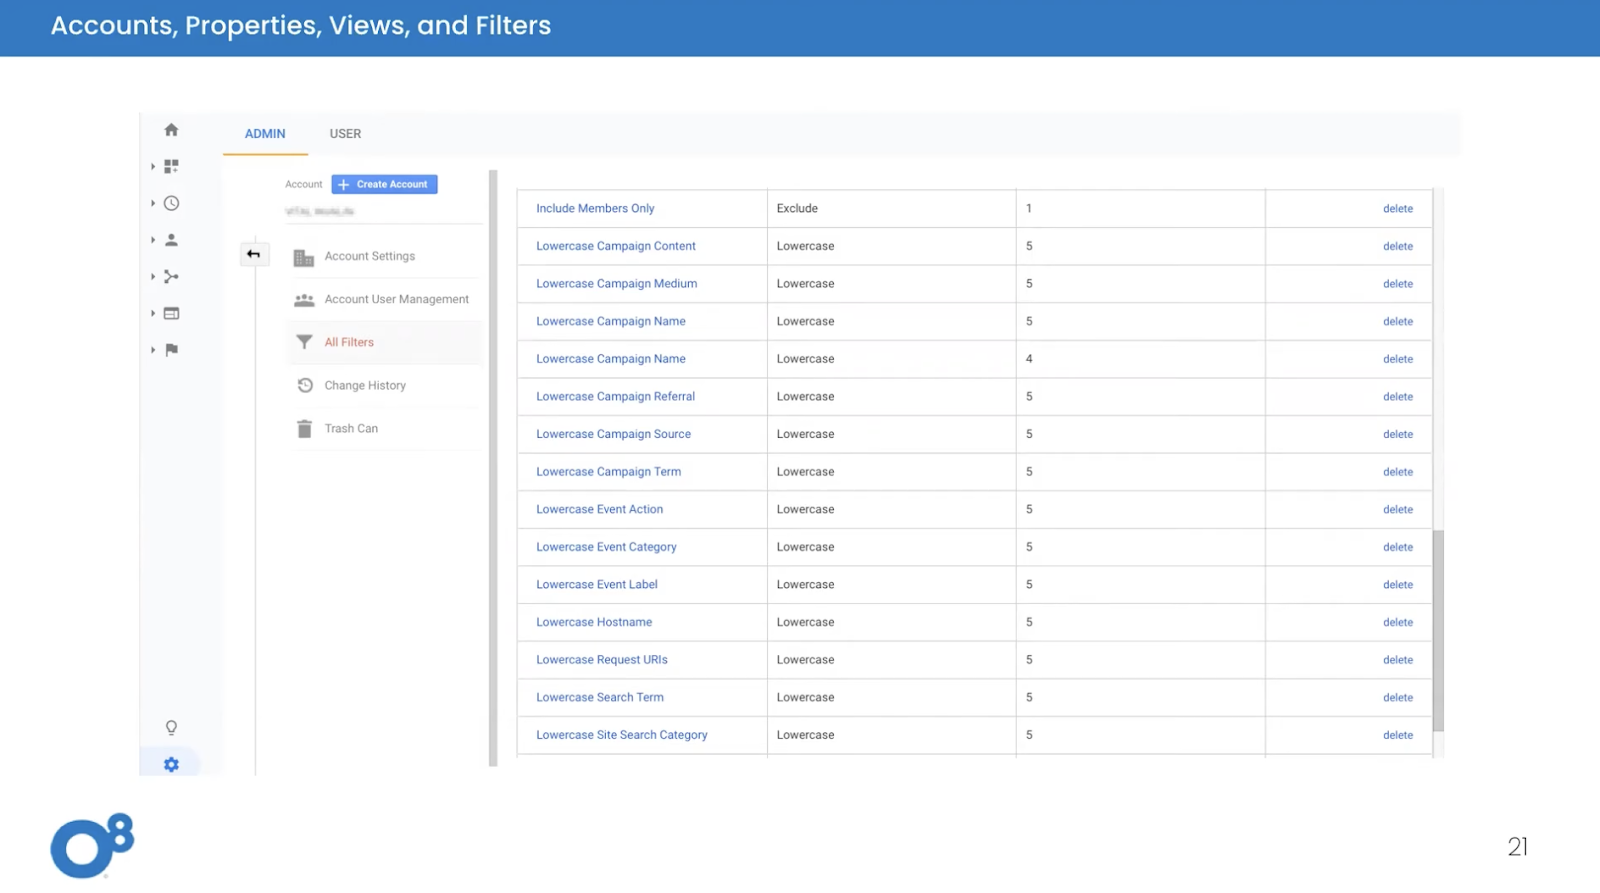Open Lowercase Event Category filter
Screen dimensions: 1600x893
click(606, 547)
